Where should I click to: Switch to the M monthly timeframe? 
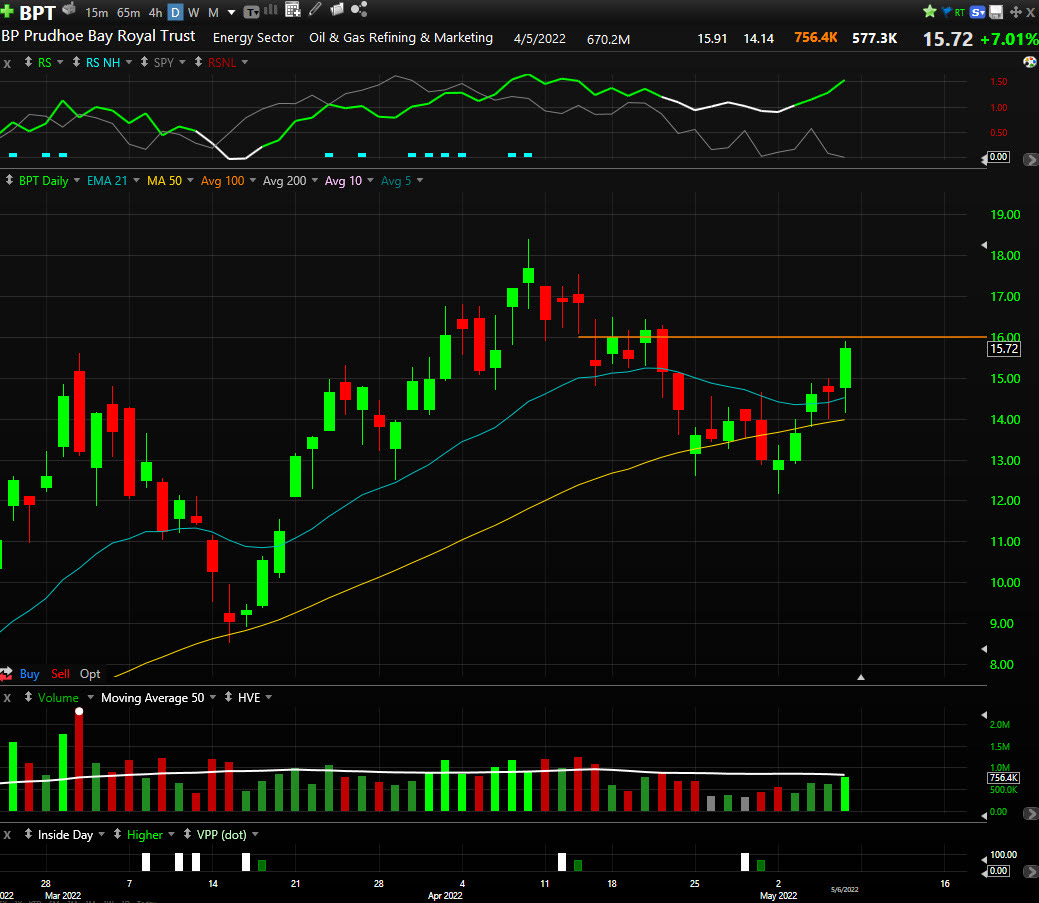pos(213,13)
